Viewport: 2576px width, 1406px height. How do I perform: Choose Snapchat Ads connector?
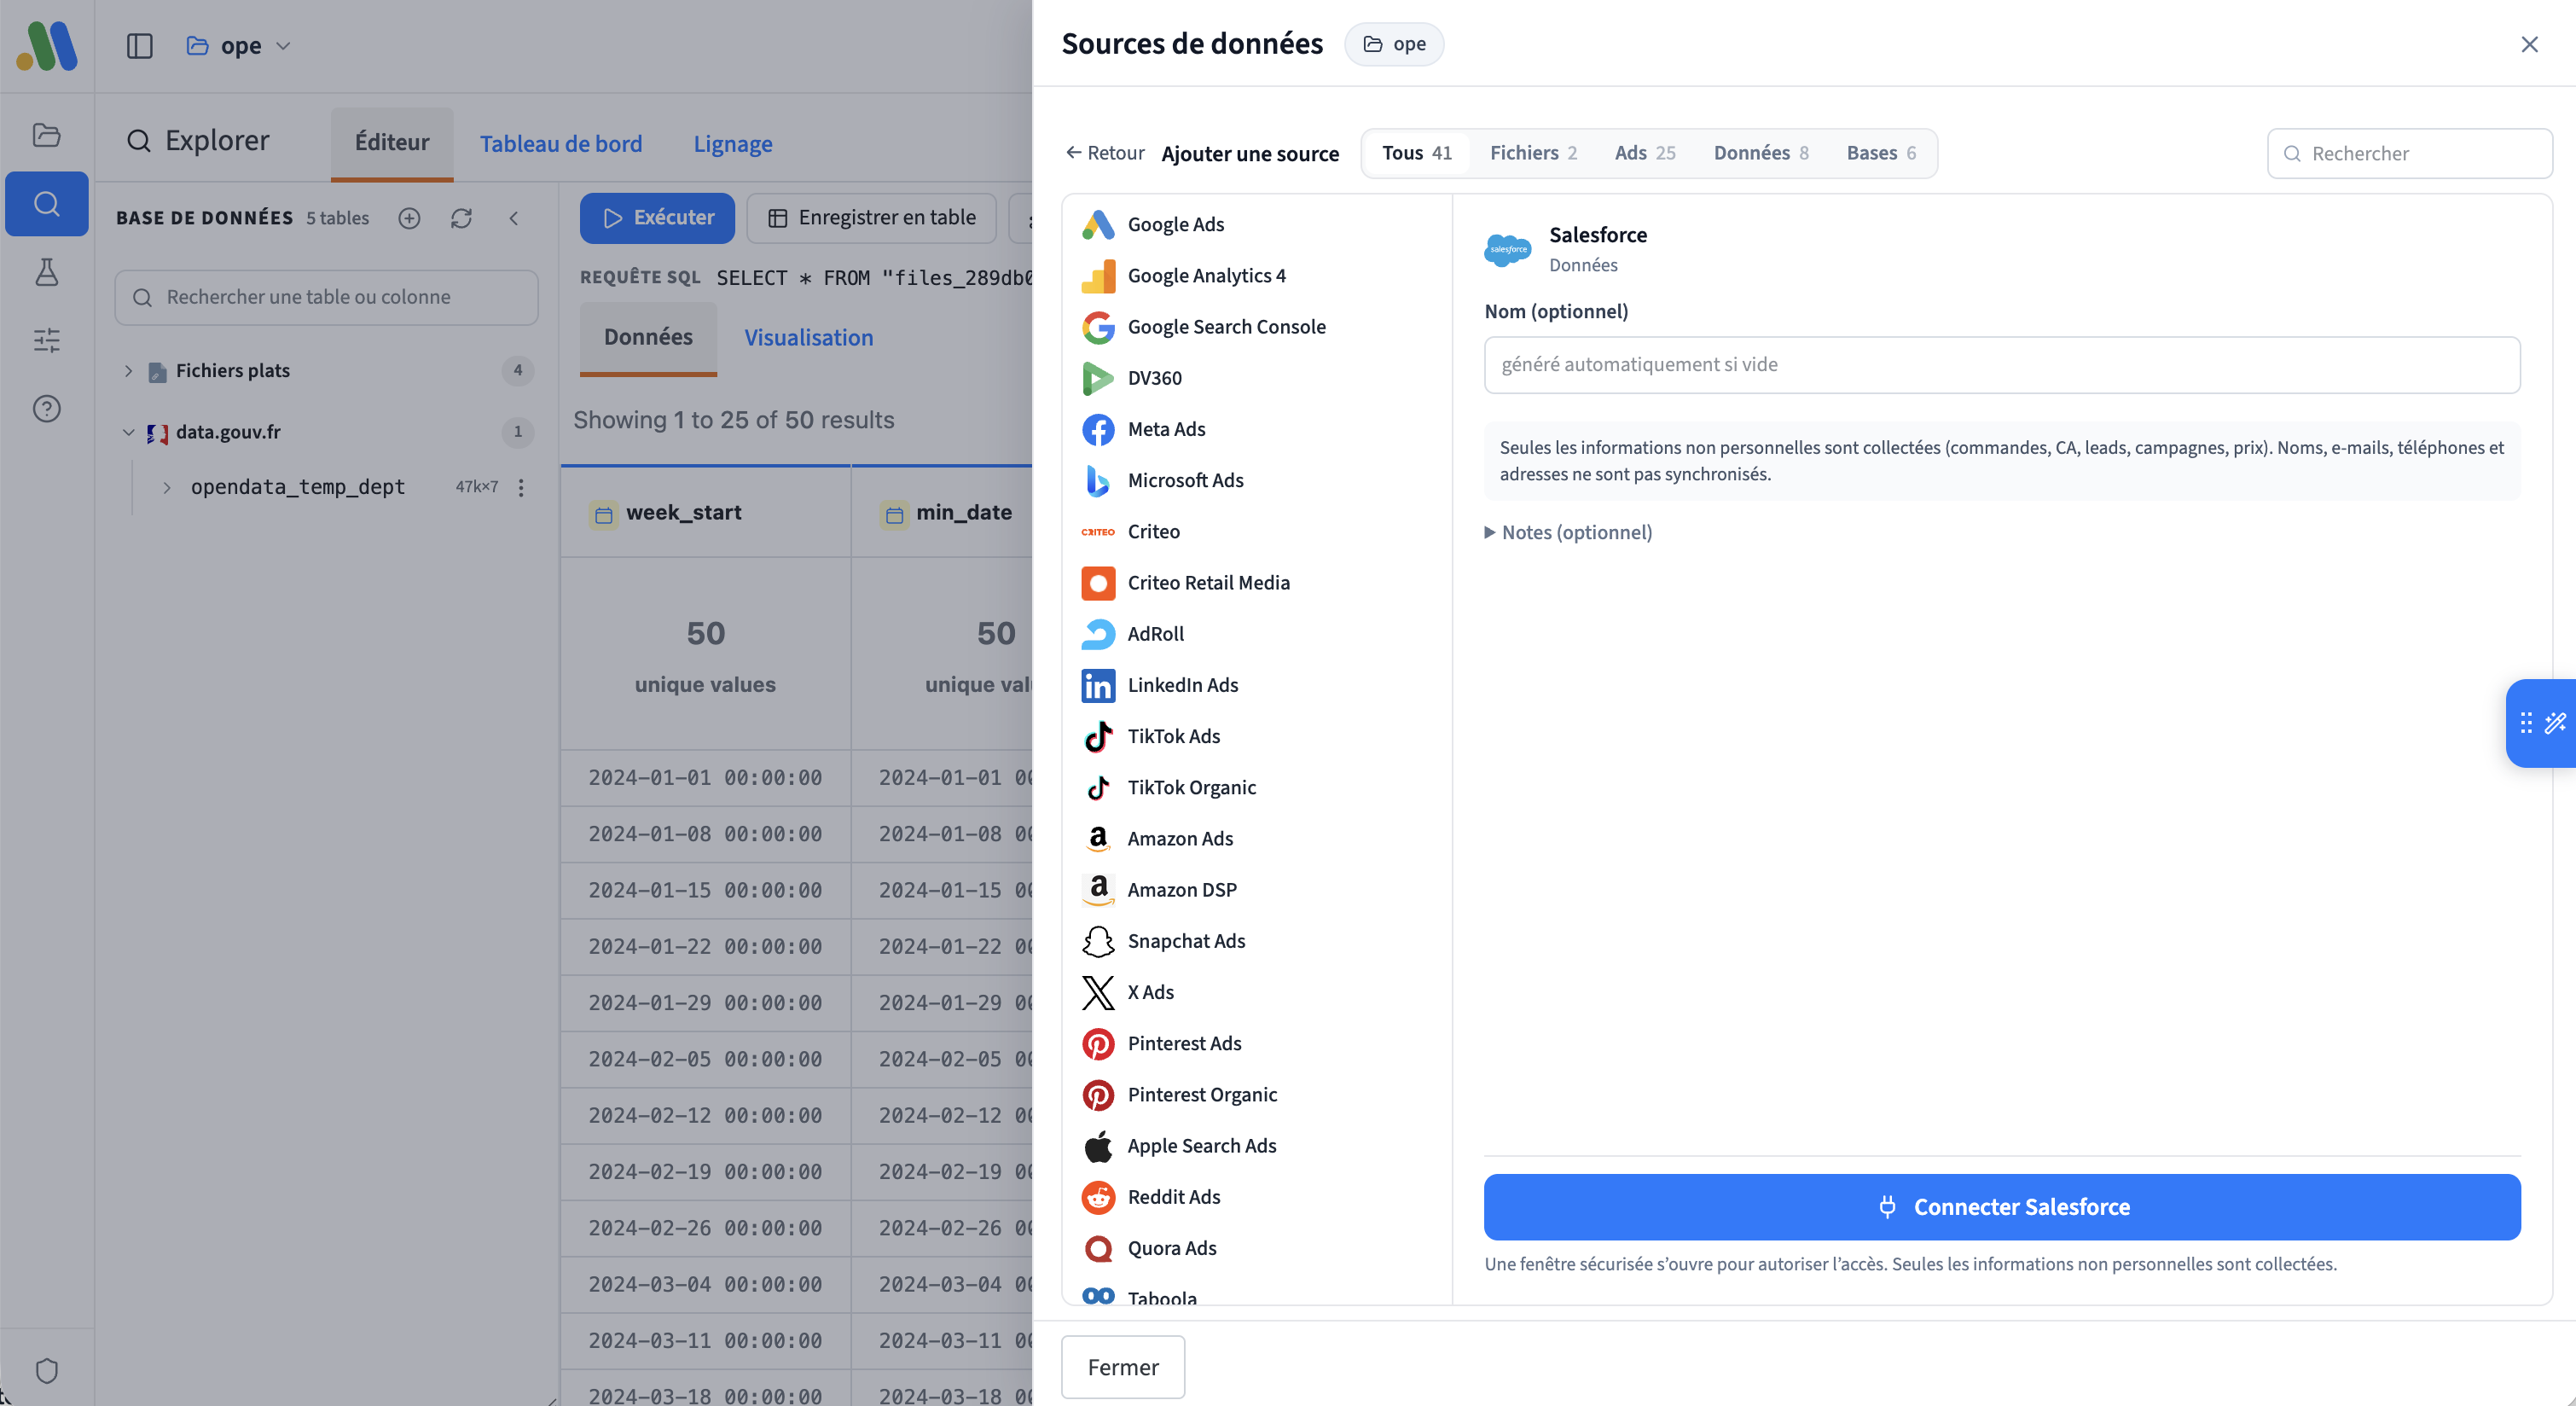point(1257,941)
